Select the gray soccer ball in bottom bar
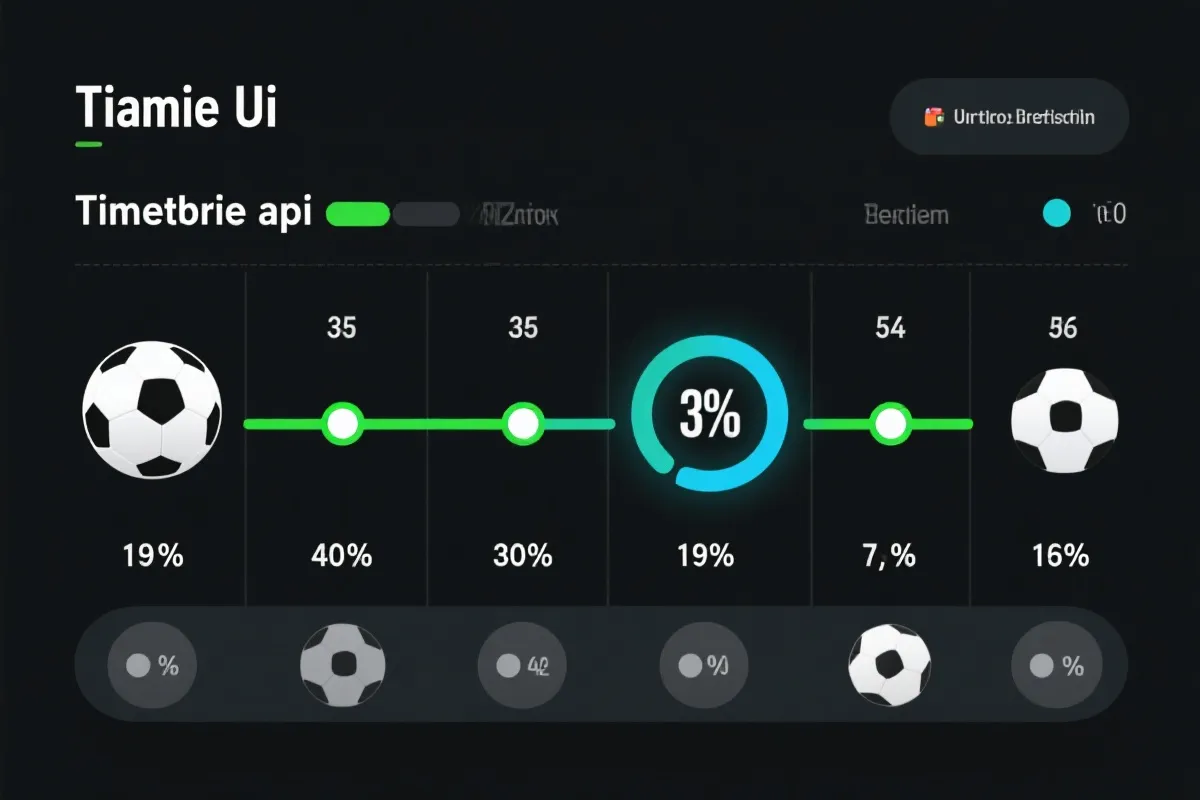 (x=343, y=665)
